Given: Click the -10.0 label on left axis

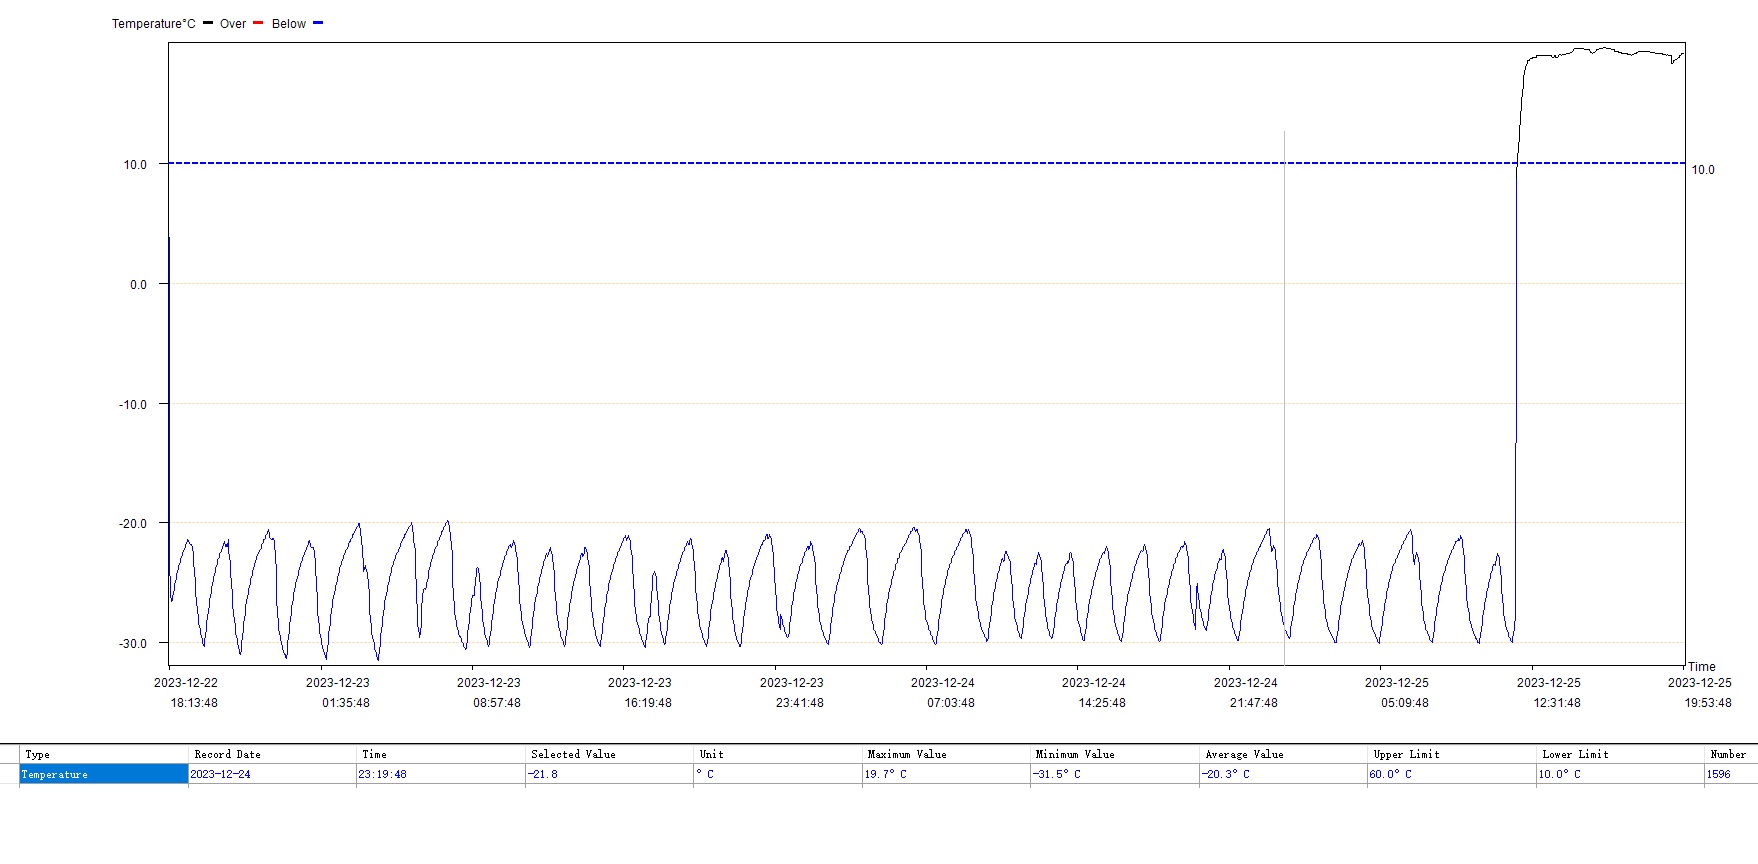Looking at the screenshot, I should pos(133,405).
